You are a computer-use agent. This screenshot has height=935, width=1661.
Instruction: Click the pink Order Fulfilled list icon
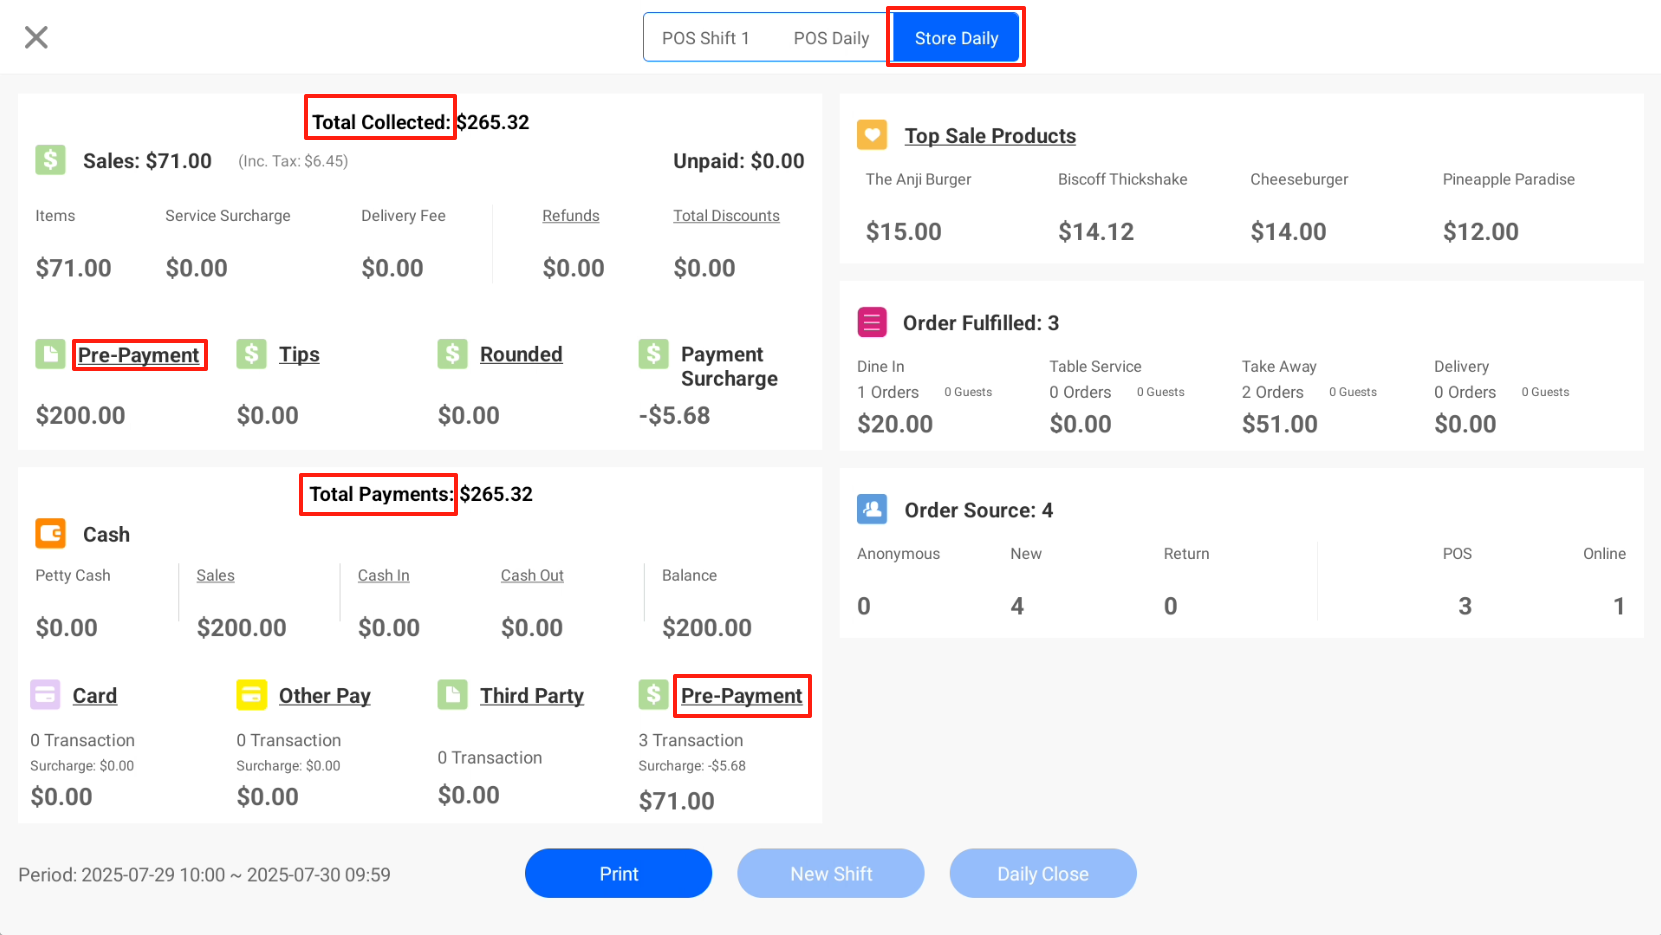pyautogui.click(x=872, y=322)
